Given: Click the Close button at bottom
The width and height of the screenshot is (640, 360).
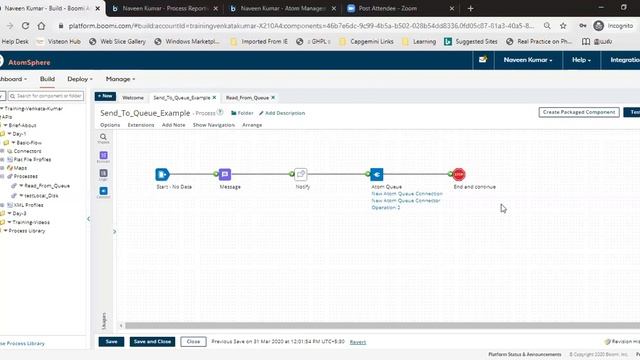Looking at the screenshot, I should (x=193, y=342).
